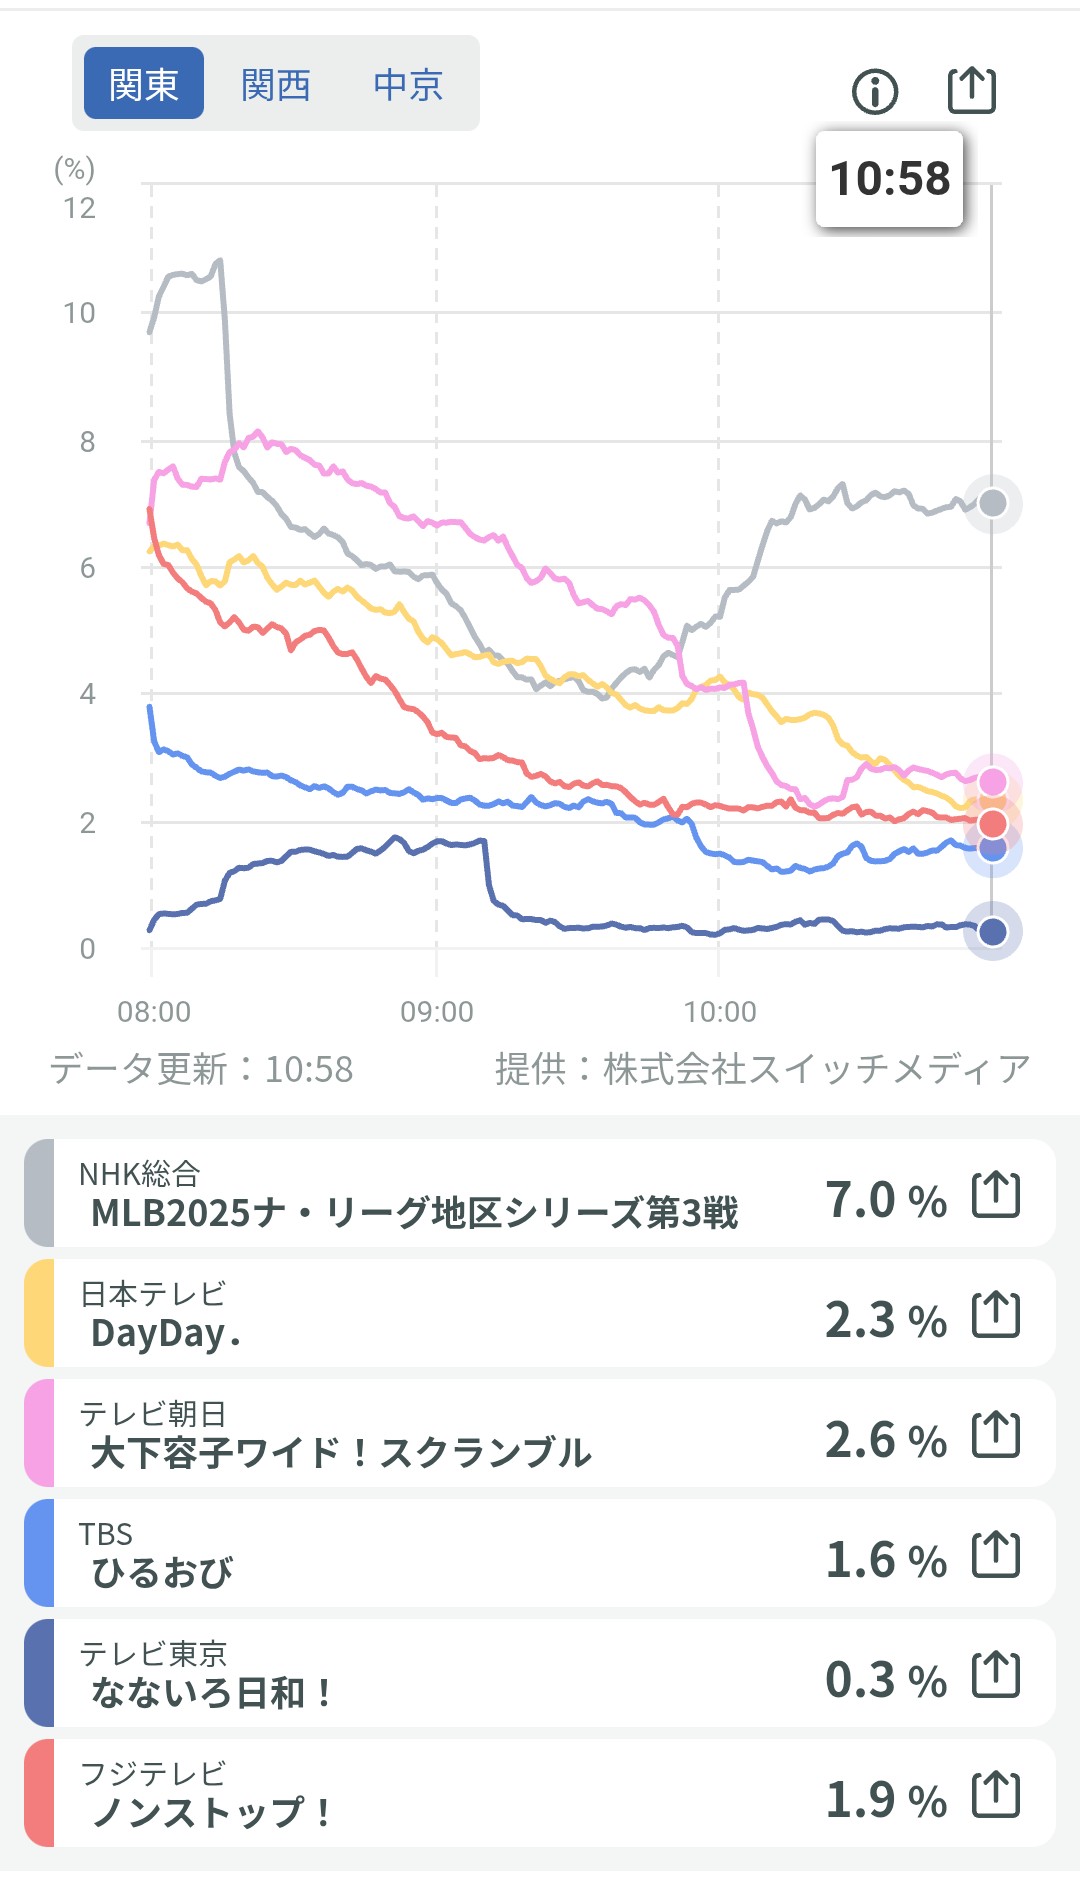Click the dark blue テレビ東京 data point
1080x1879 pixels.
[992, 932]
